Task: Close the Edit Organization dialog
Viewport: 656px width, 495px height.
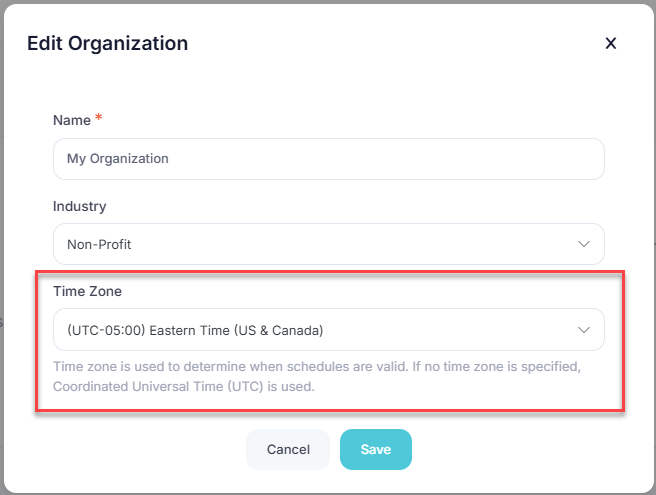Action: coord(611,43)
